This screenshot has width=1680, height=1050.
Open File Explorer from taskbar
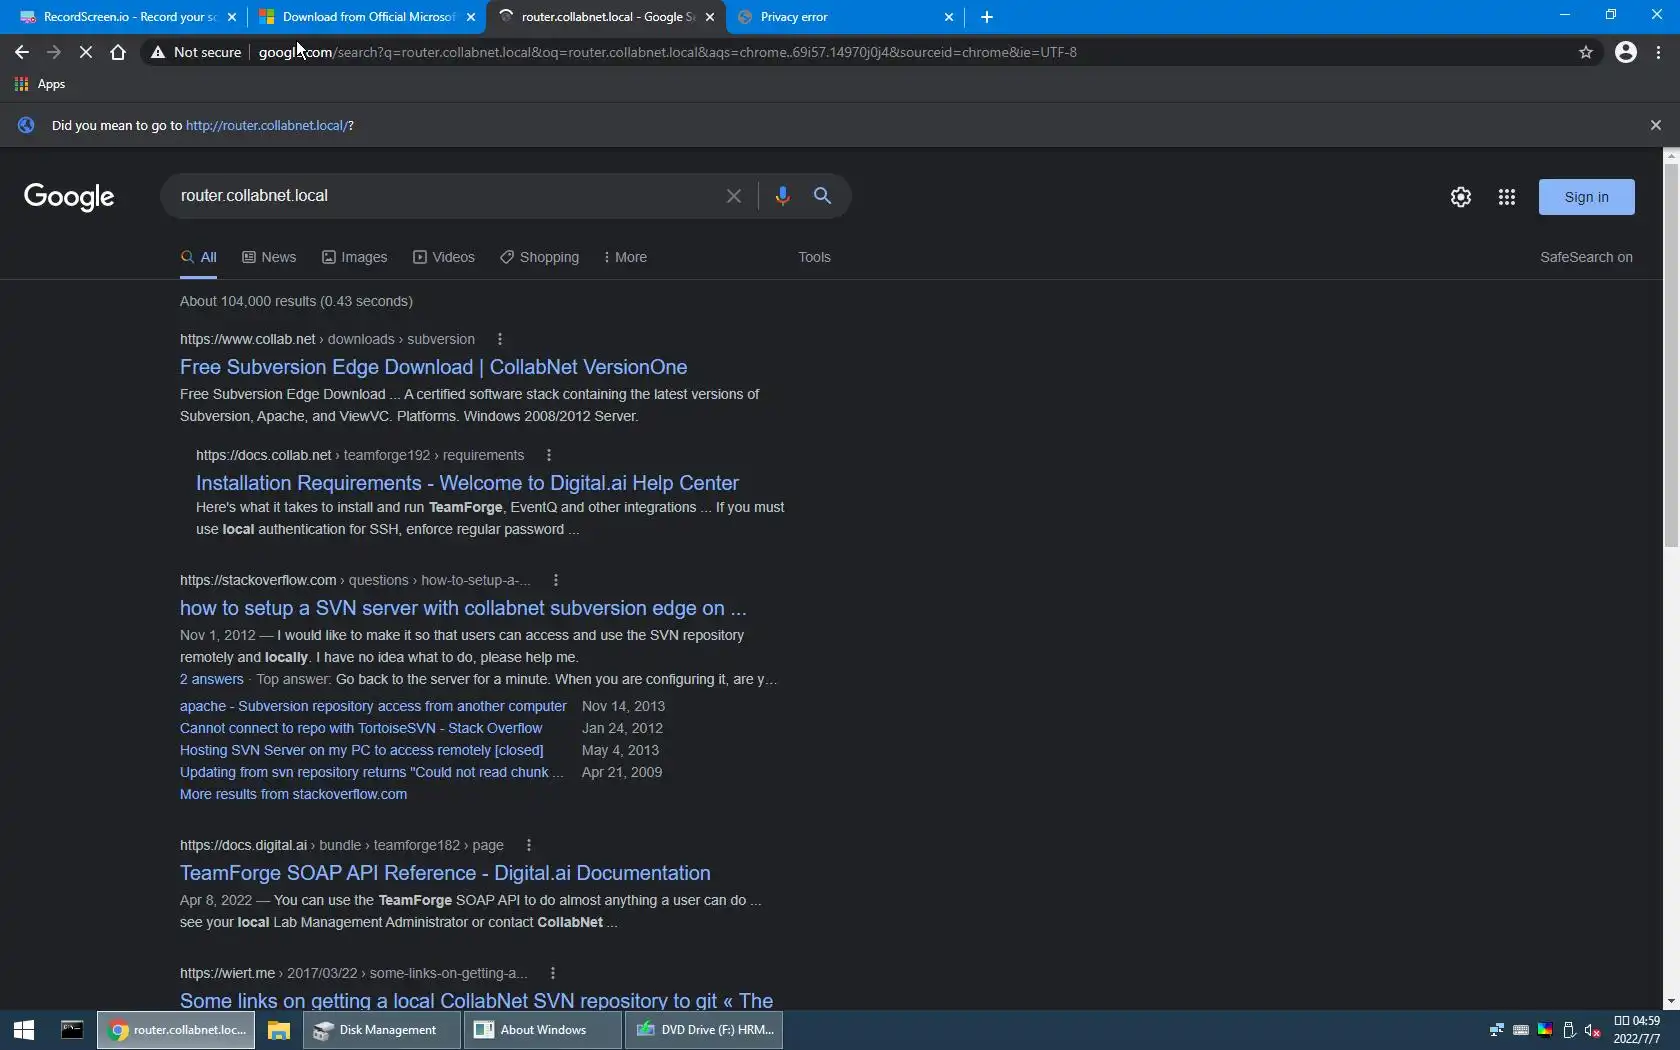[x=279, y=1030]
